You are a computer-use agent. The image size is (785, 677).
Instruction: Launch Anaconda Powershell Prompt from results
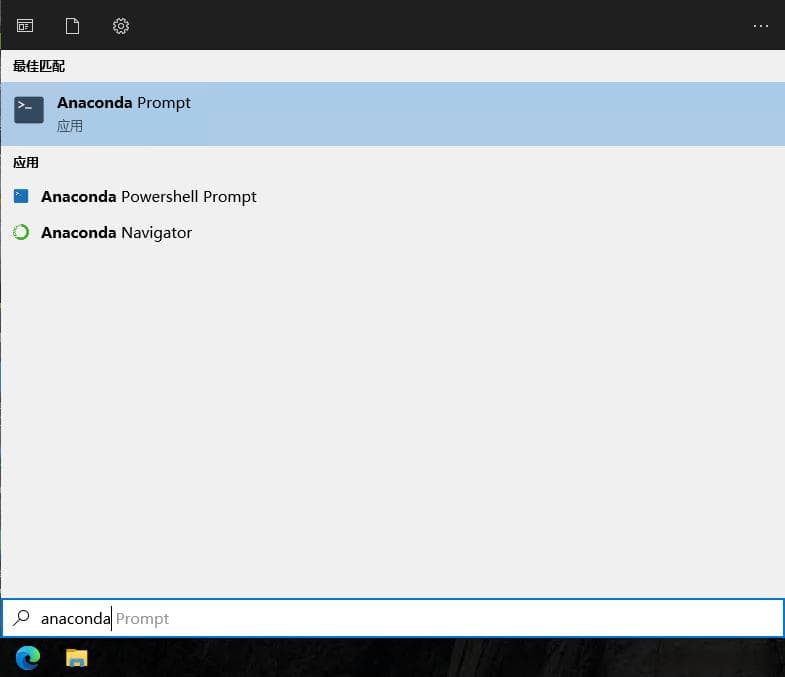(392, 196)
